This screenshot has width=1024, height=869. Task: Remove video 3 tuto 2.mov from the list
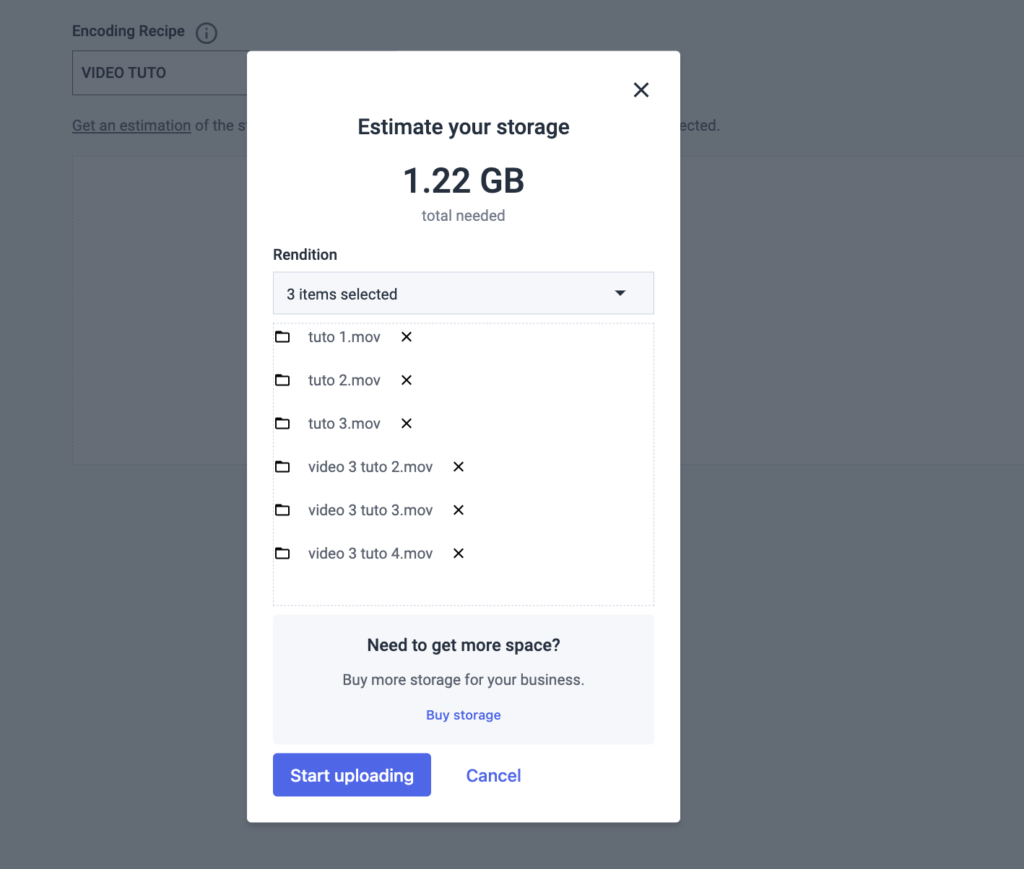[457, 467]
